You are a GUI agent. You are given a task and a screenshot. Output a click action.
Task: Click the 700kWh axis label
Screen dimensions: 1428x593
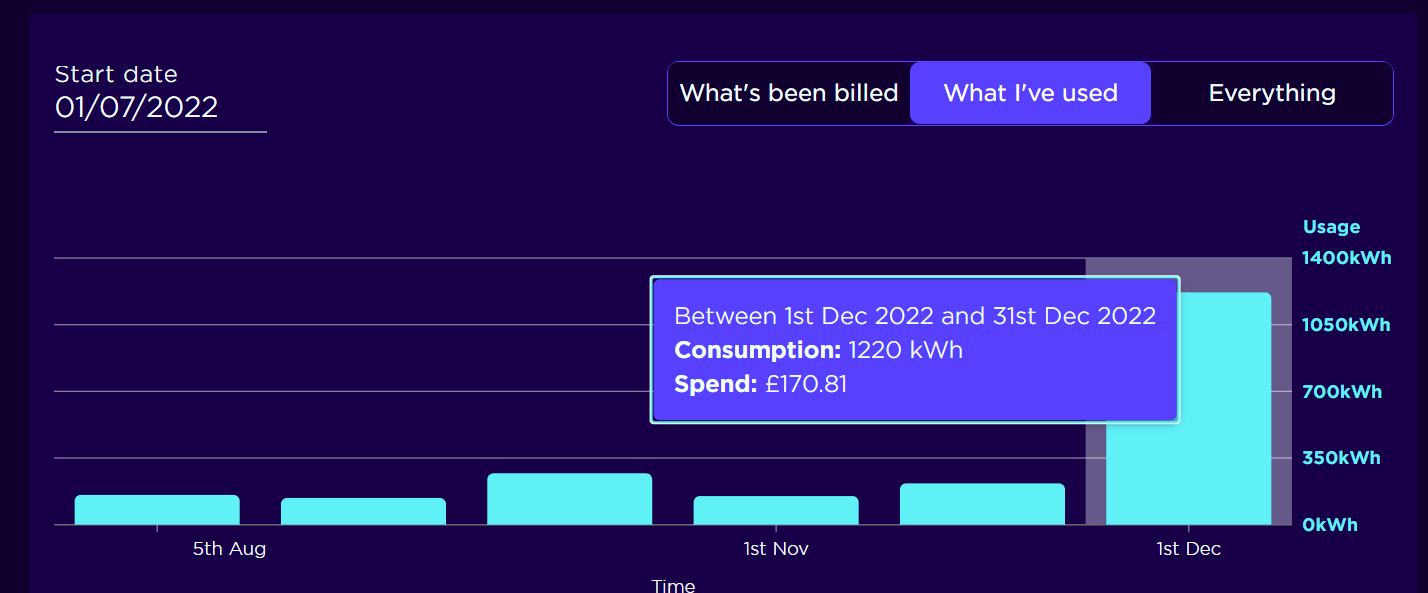1342,392
